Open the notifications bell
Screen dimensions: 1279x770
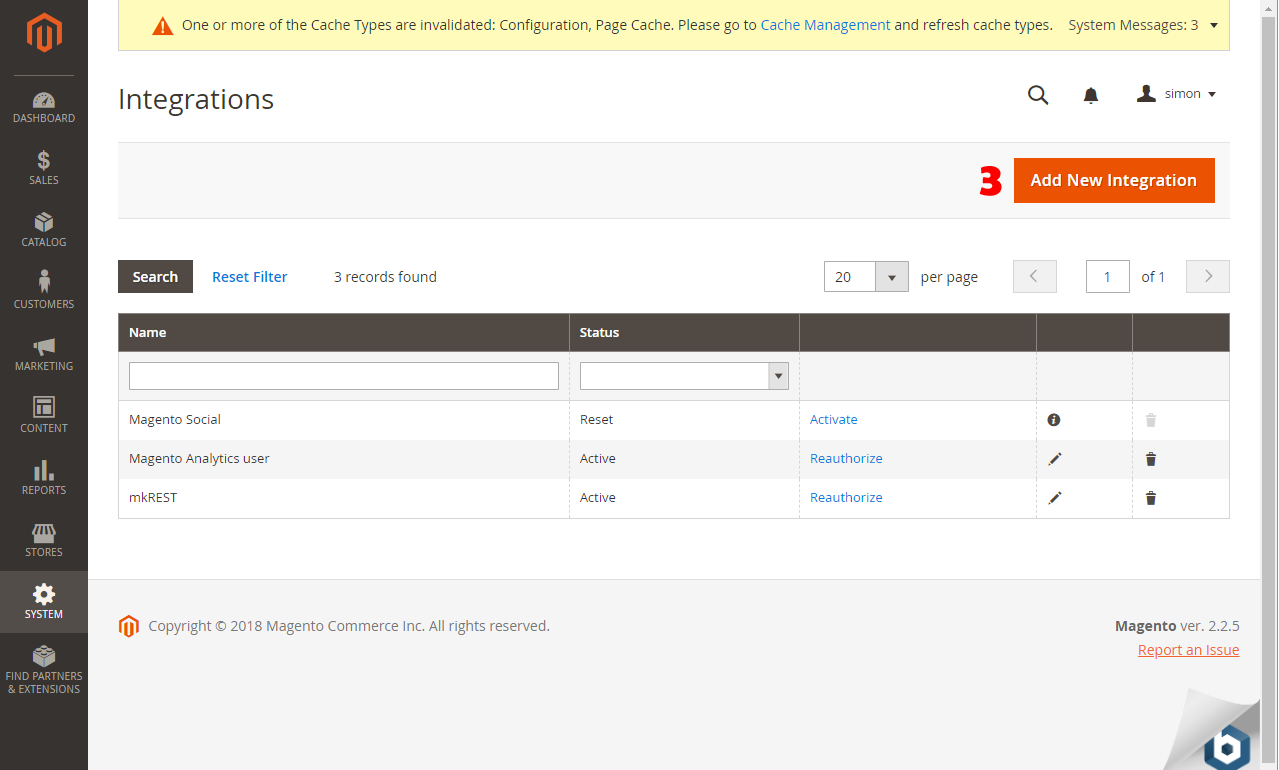[x=1091, y=95]
